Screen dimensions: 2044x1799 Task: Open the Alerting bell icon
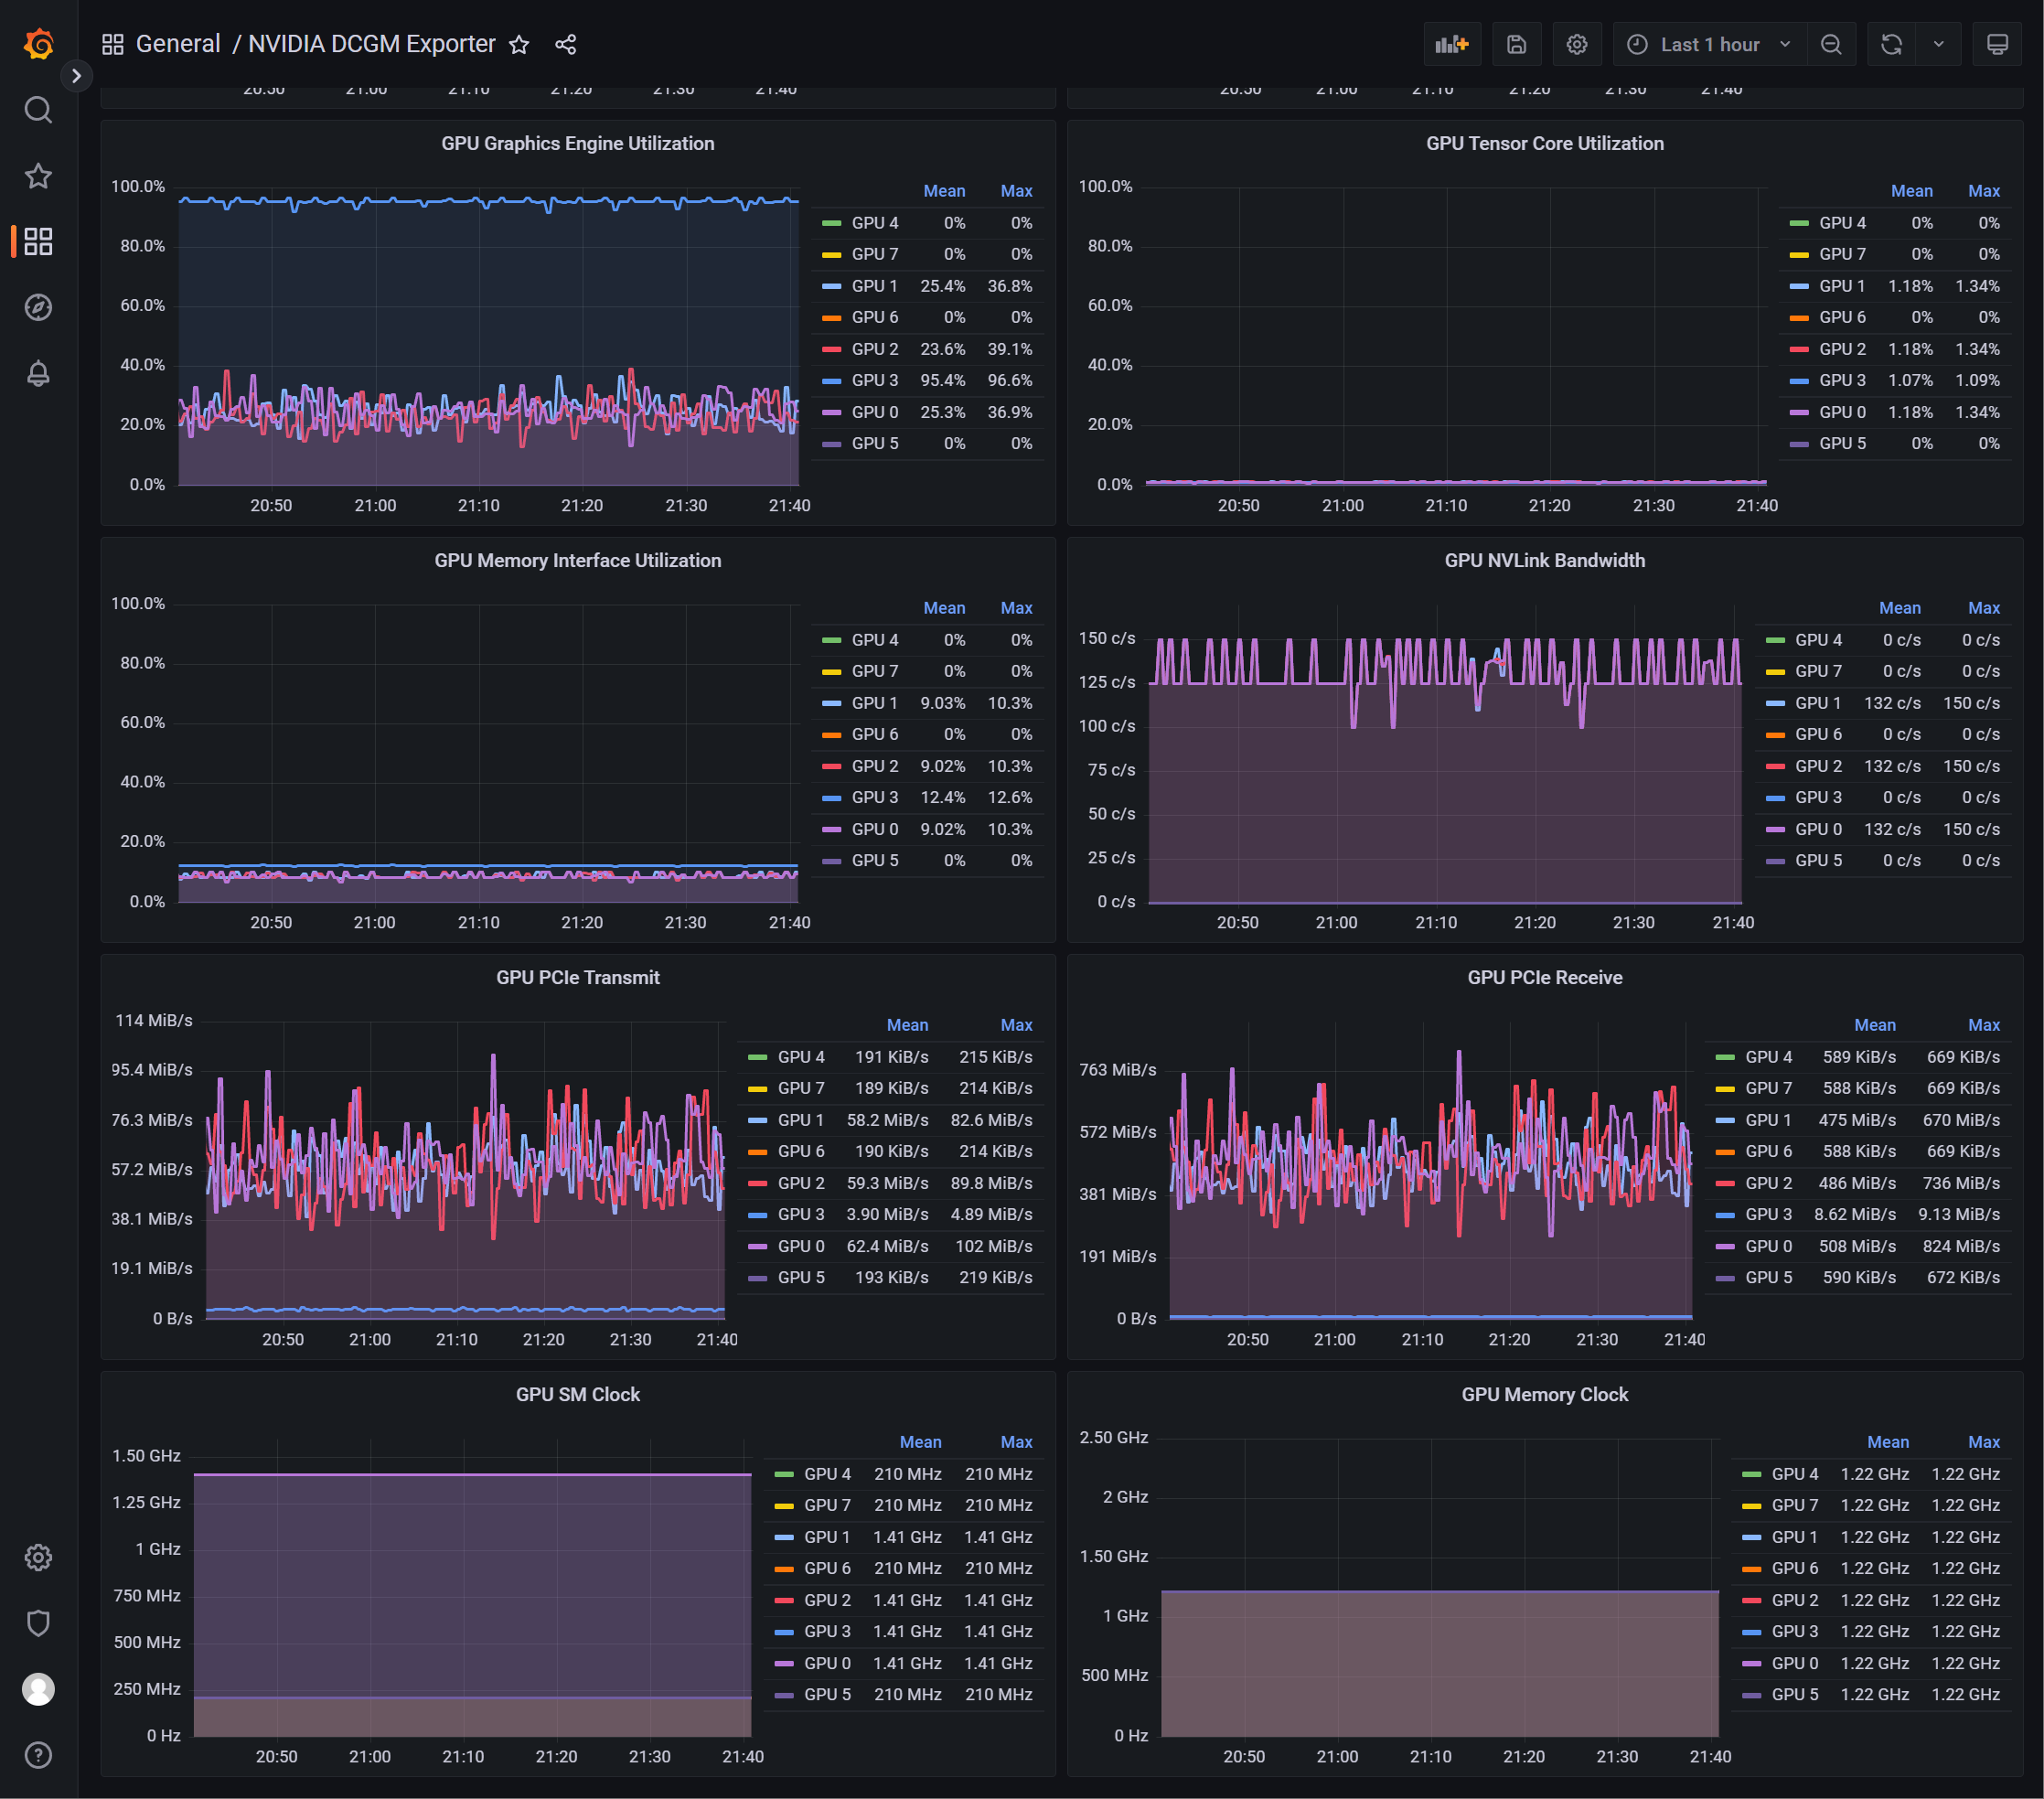tap(38, 373)
